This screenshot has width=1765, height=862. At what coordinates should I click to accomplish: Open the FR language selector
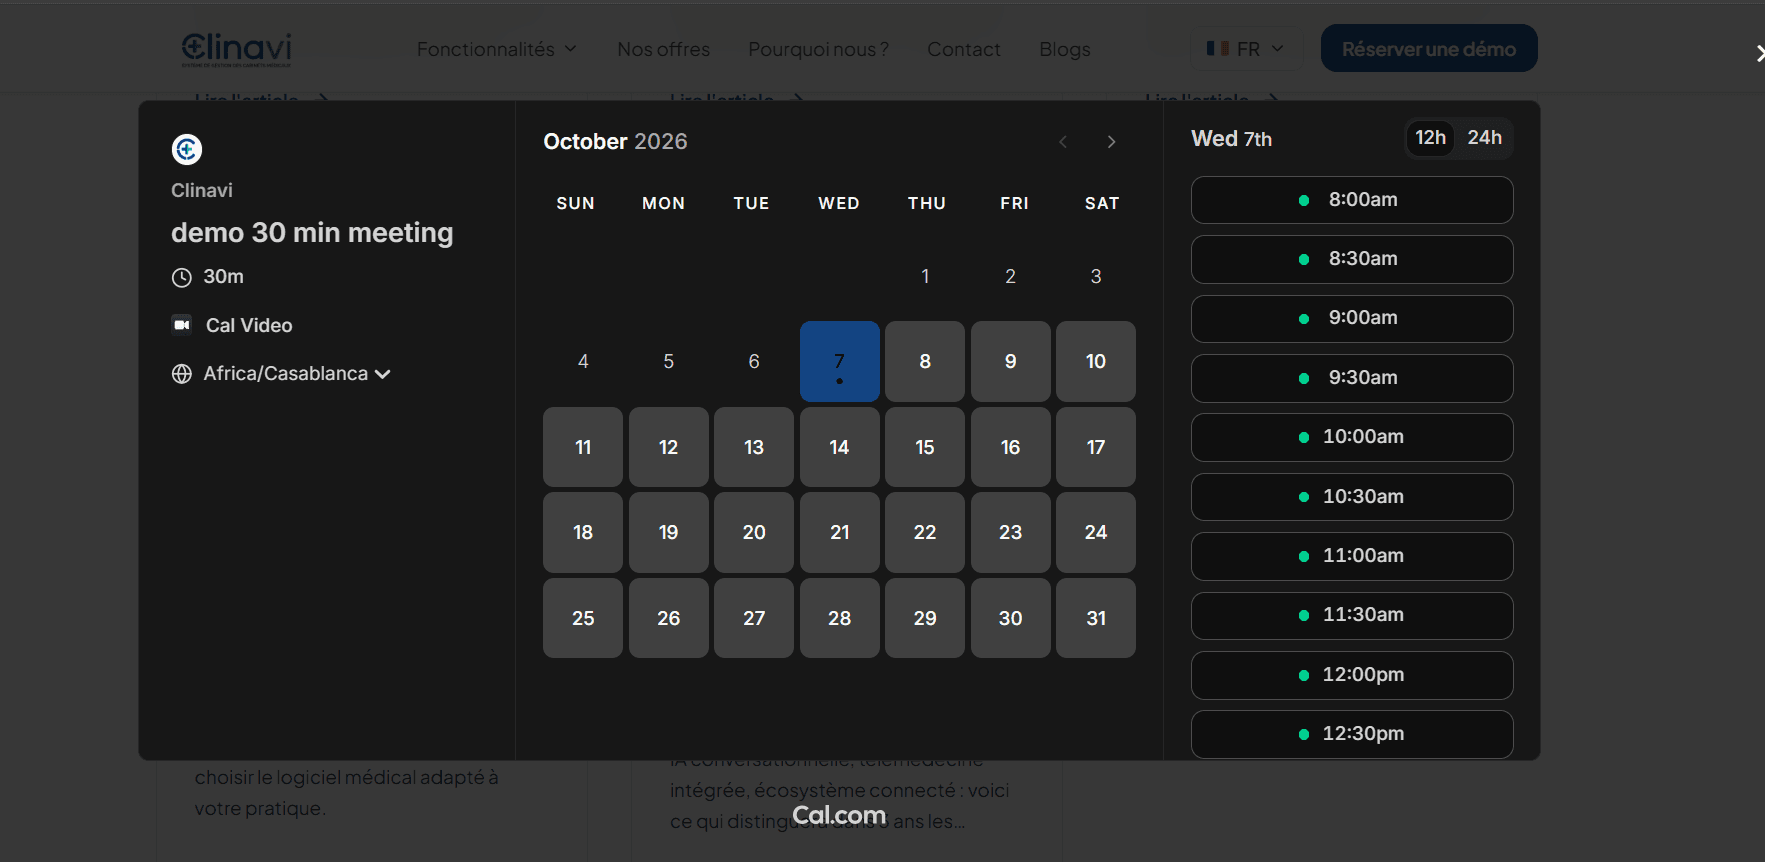tap(1245, 49)
